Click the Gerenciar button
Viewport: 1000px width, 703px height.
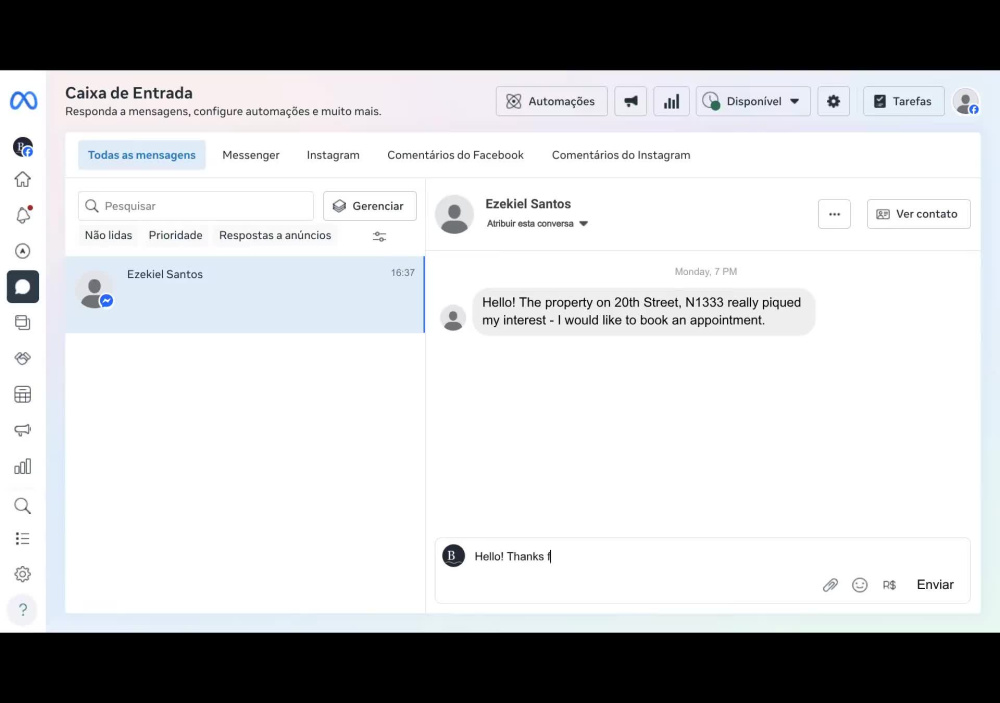click(370, 206)
